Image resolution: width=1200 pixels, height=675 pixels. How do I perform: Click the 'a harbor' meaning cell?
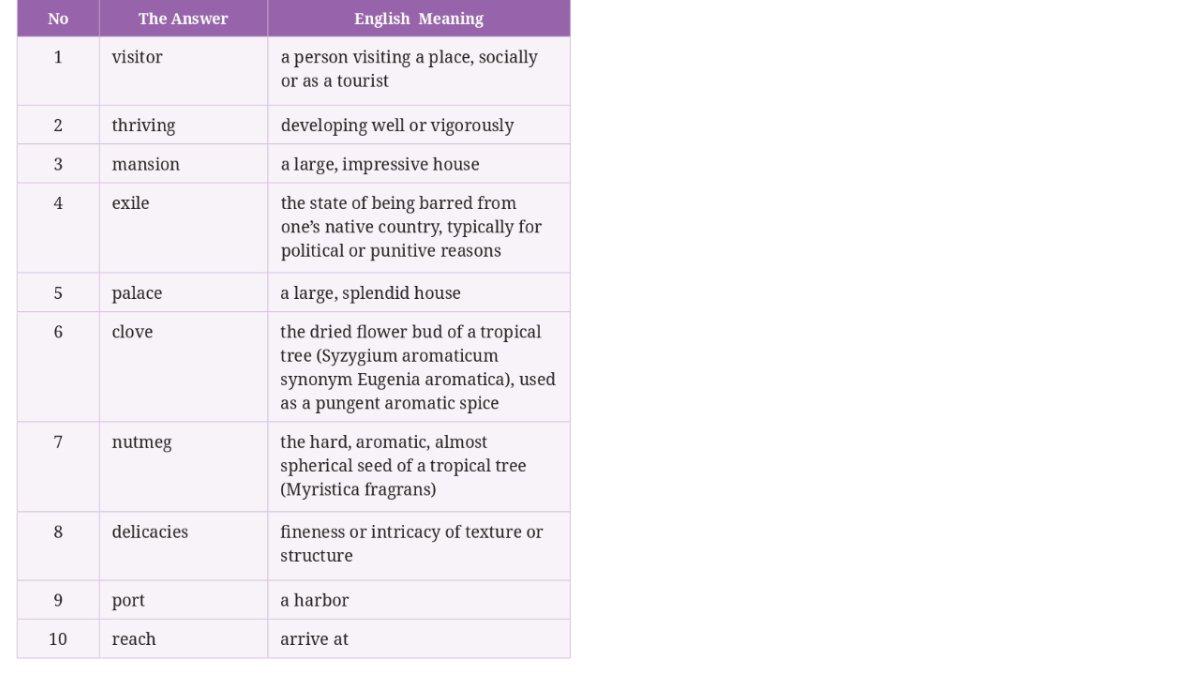419,600
